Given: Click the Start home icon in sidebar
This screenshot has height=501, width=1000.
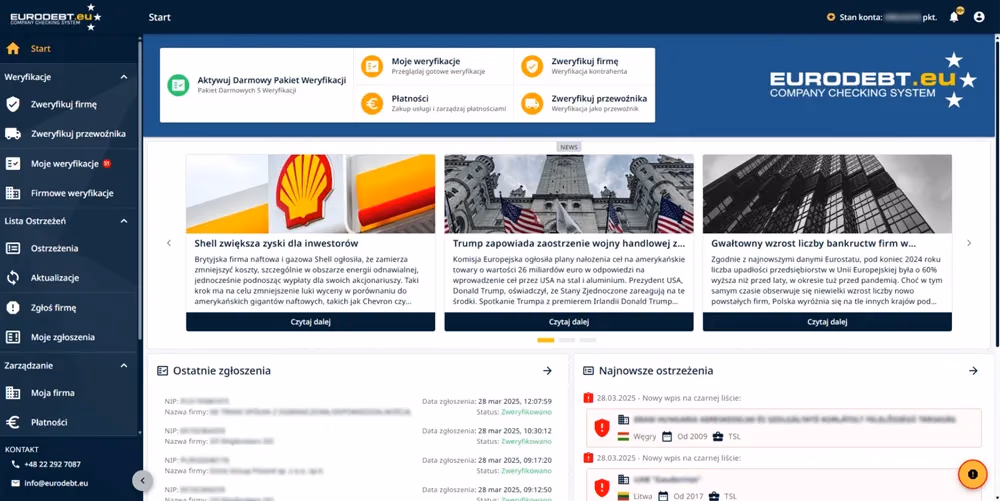Looking at the screenshot, I should point(13,48).
